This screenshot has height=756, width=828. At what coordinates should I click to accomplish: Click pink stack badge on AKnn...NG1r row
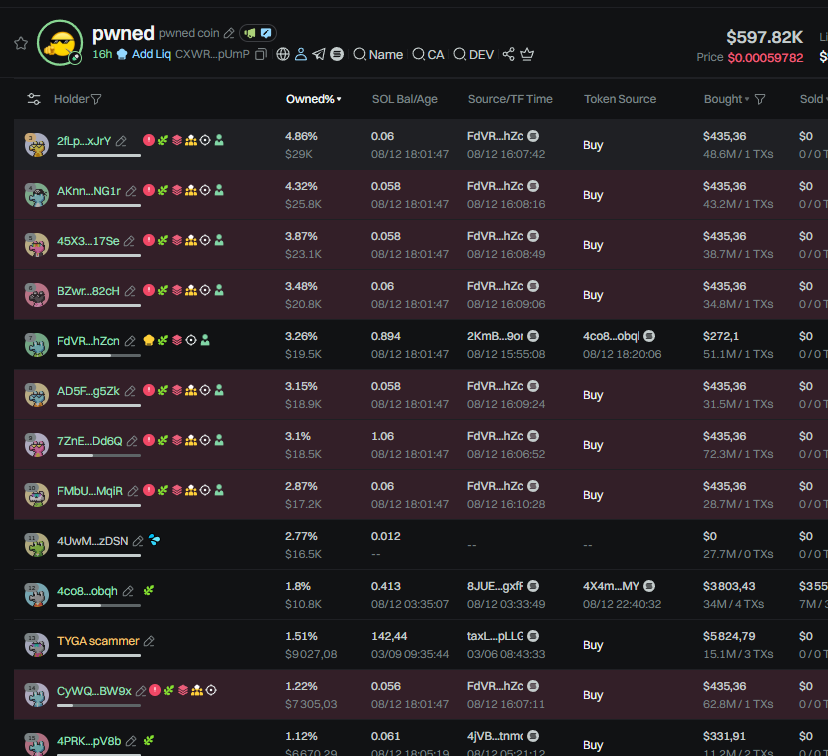point(177,190)
